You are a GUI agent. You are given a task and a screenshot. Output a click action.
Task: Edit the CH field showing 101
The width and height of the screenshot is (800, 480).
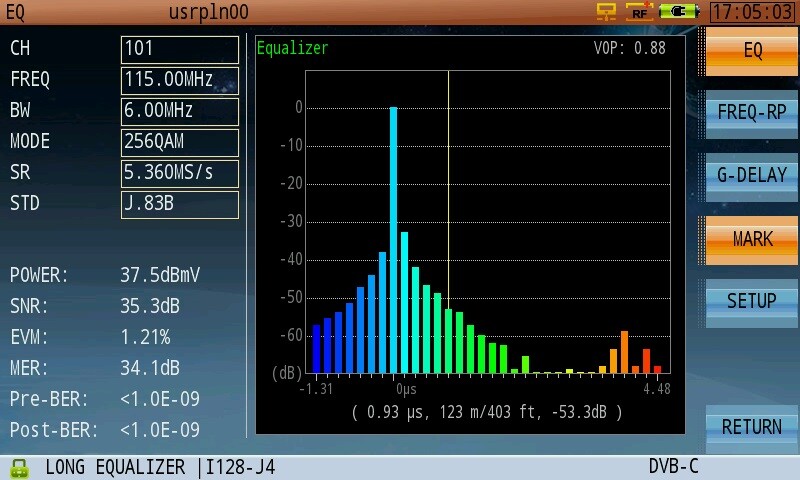[x=180, y=49]
